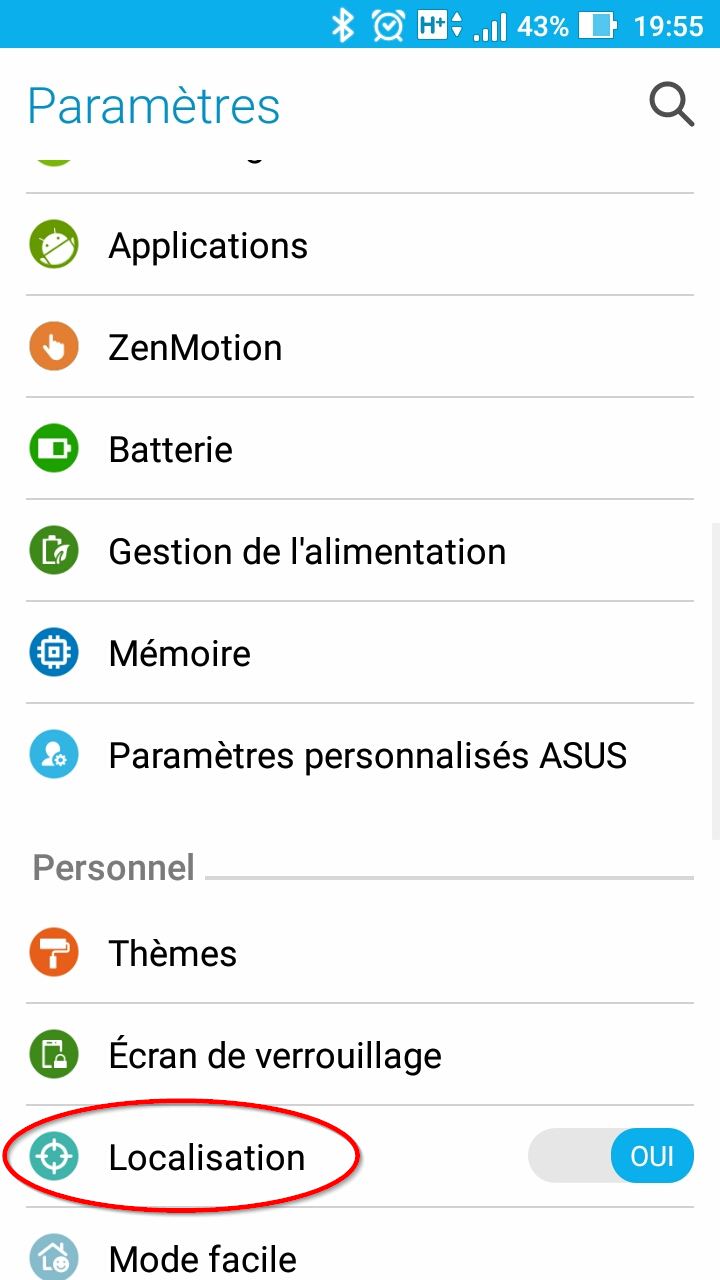Tap the green Applications android icon
This screenshot has width=720, height=1280.
(54, 245)
